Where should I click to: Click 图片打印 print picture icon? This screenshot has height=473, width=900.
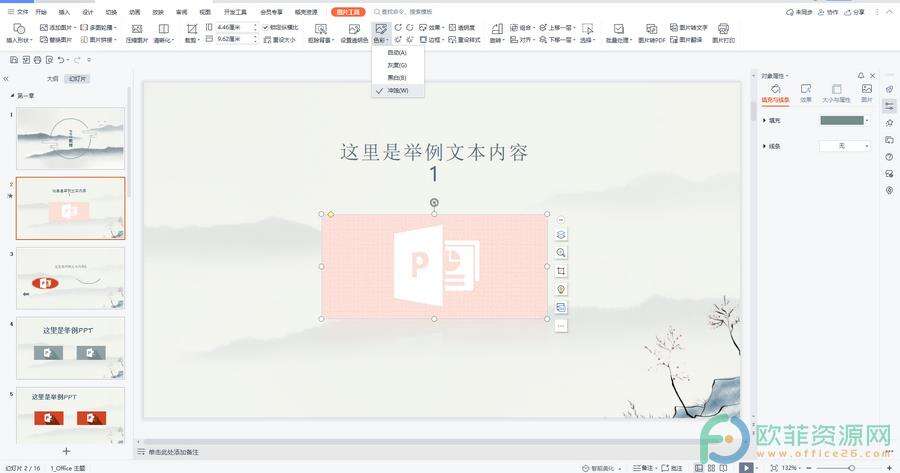[723, 34]
